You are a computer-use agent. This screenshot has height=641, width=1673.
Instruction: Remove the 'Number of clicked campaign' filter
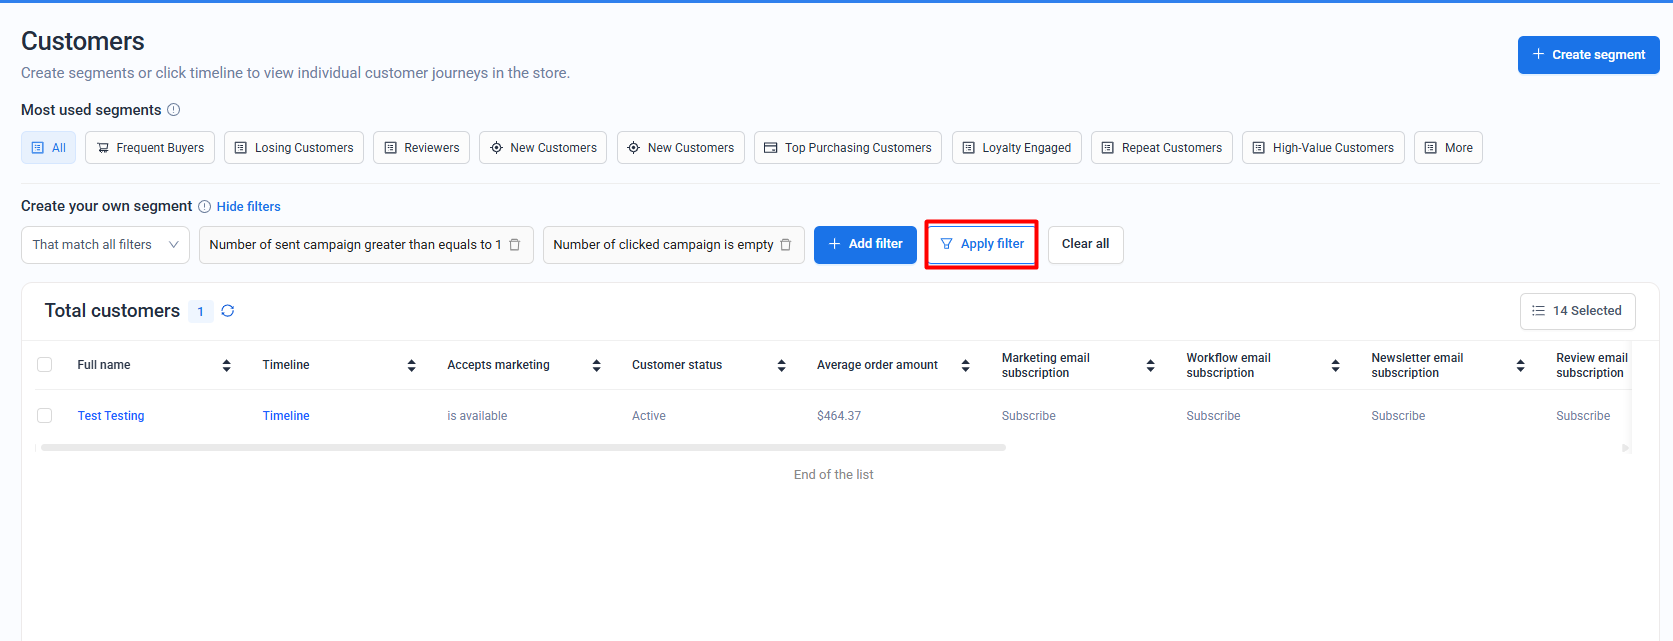pos(786,245)
